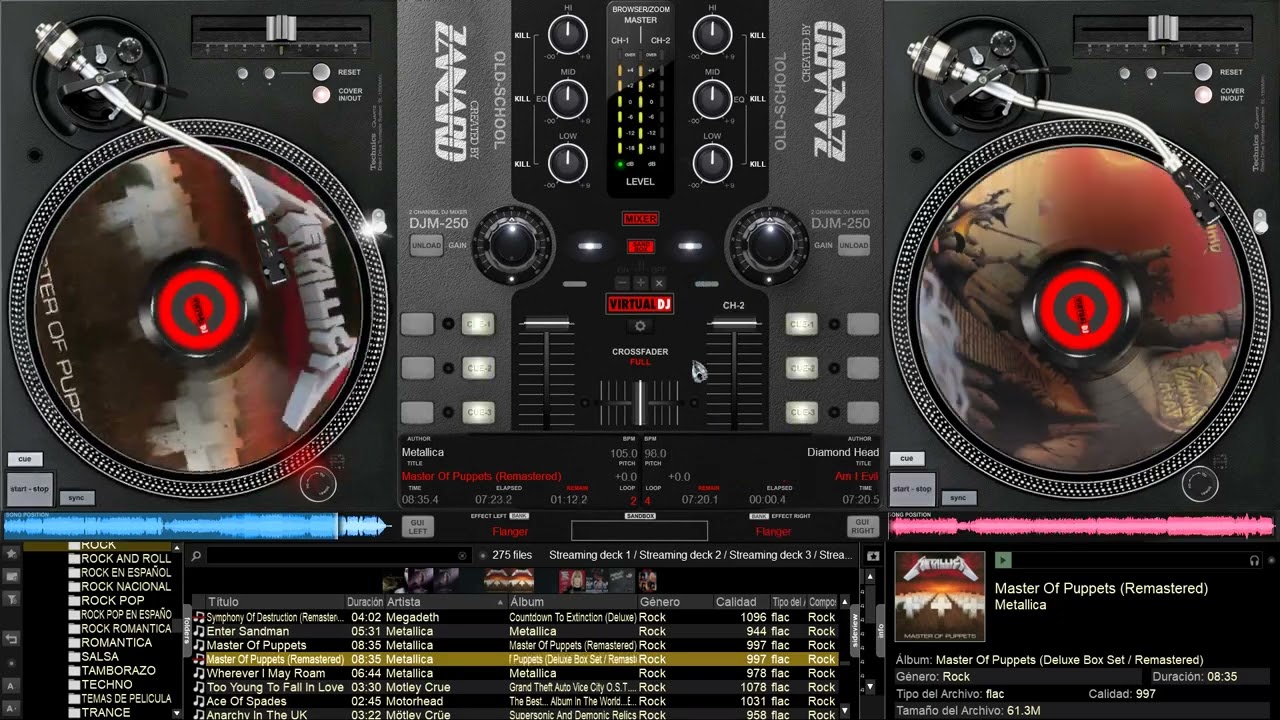Click the right deck sync button

click(x=958, y=497)
